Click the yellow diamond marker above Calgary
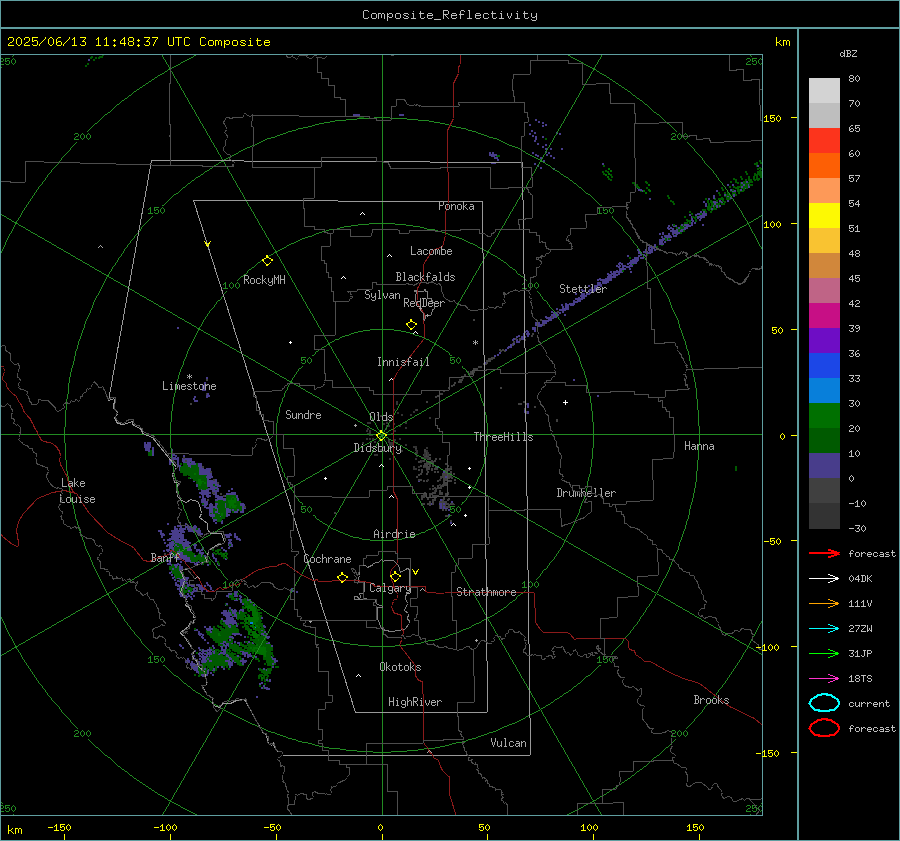900x841 pixels. tap(395, 576)
